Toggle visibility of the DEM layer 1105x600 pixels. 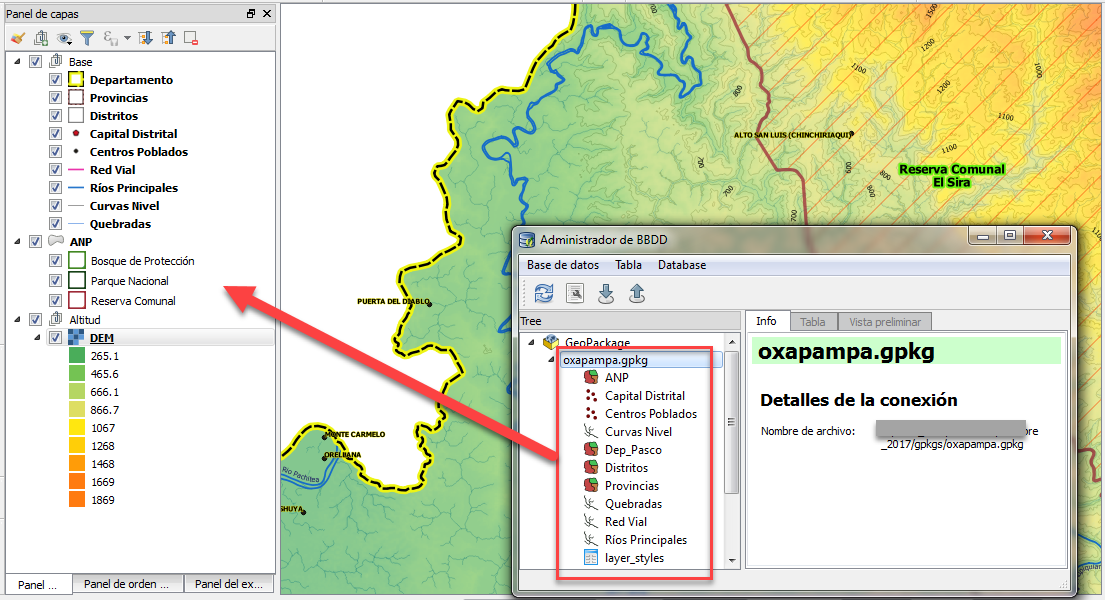tap(55, 337)
